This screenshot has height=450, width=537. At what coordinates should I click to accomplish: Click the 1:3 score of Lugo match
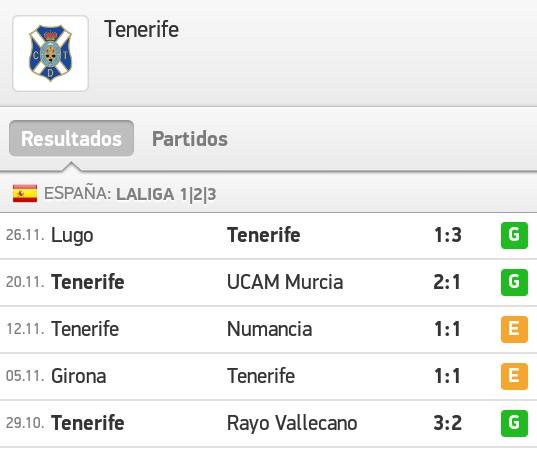[448, 235]
